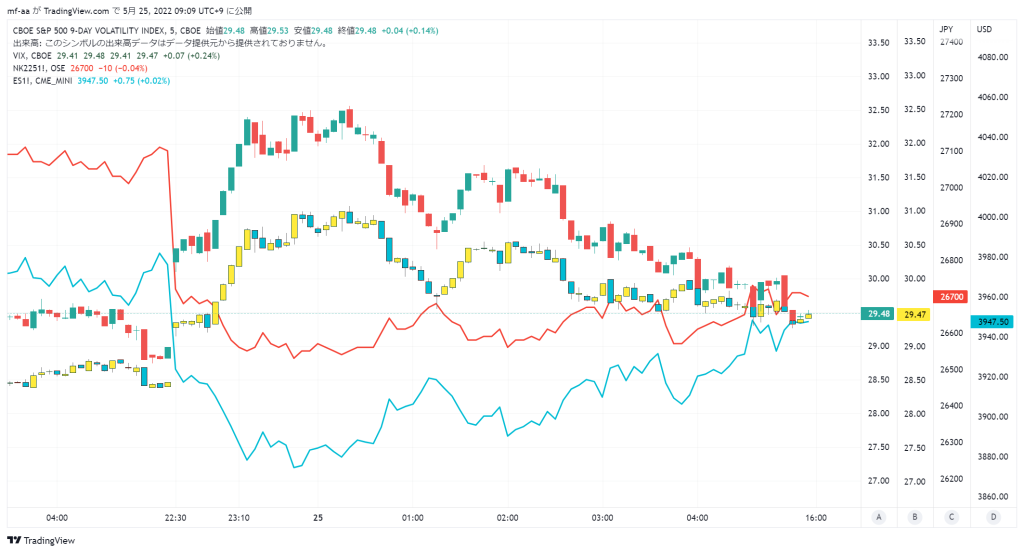
Task: Click the USD currency label above the scale
Action: [984, 29]
